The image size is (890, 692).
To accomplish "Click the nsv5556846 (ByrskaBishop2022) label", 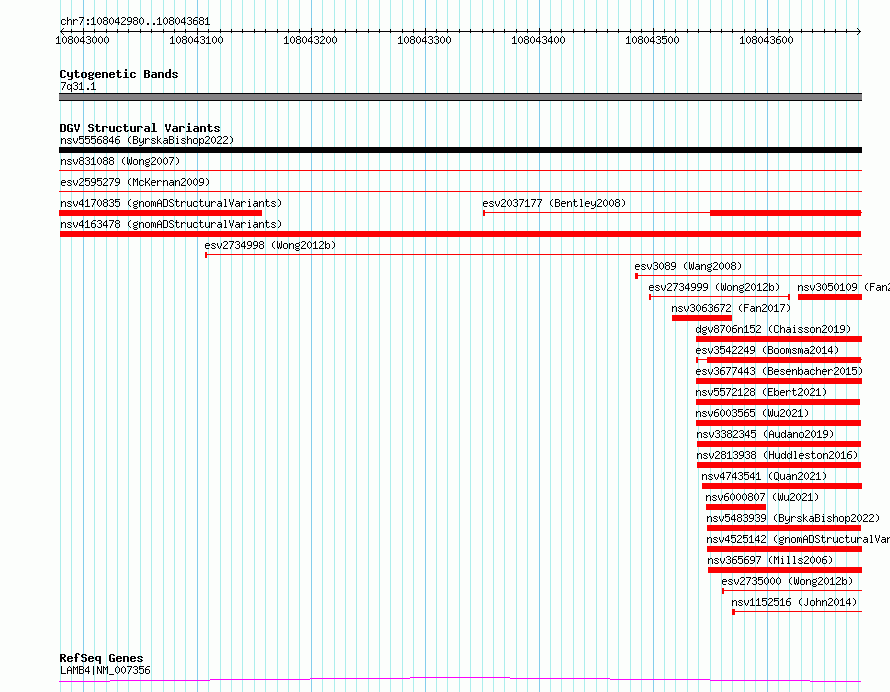I will point(147,140).
